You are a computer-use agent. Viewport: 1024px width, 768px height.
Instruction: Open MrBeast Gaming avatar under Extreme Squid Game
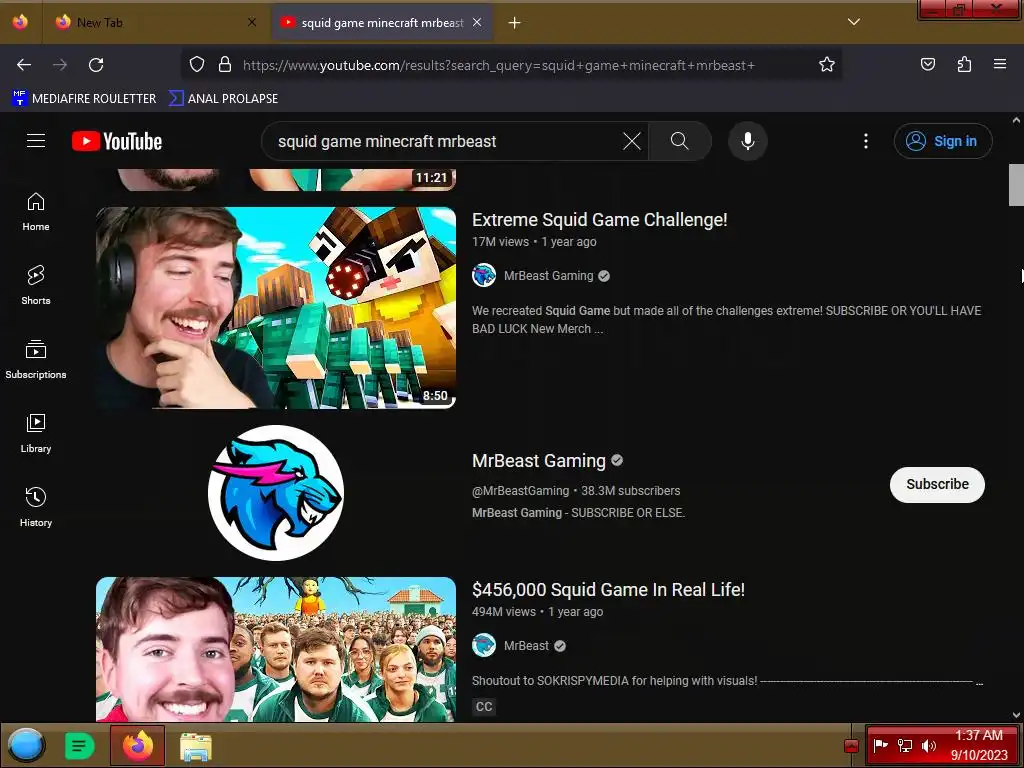(484, 276)
